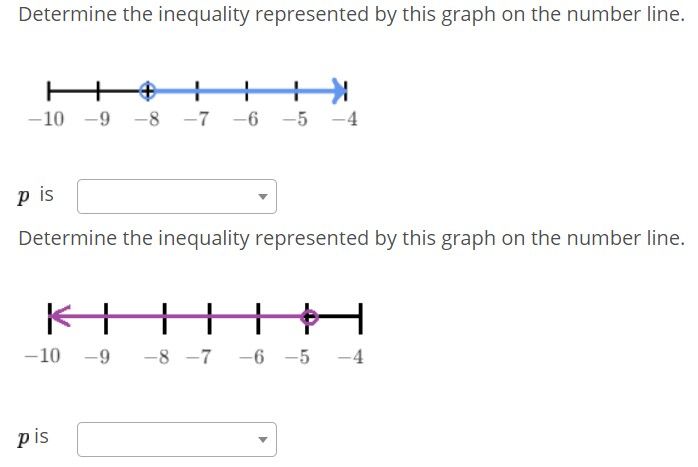The image size is (698, 467).
Task: Click the -10 label on the top number line
Action: click(46, 120)
